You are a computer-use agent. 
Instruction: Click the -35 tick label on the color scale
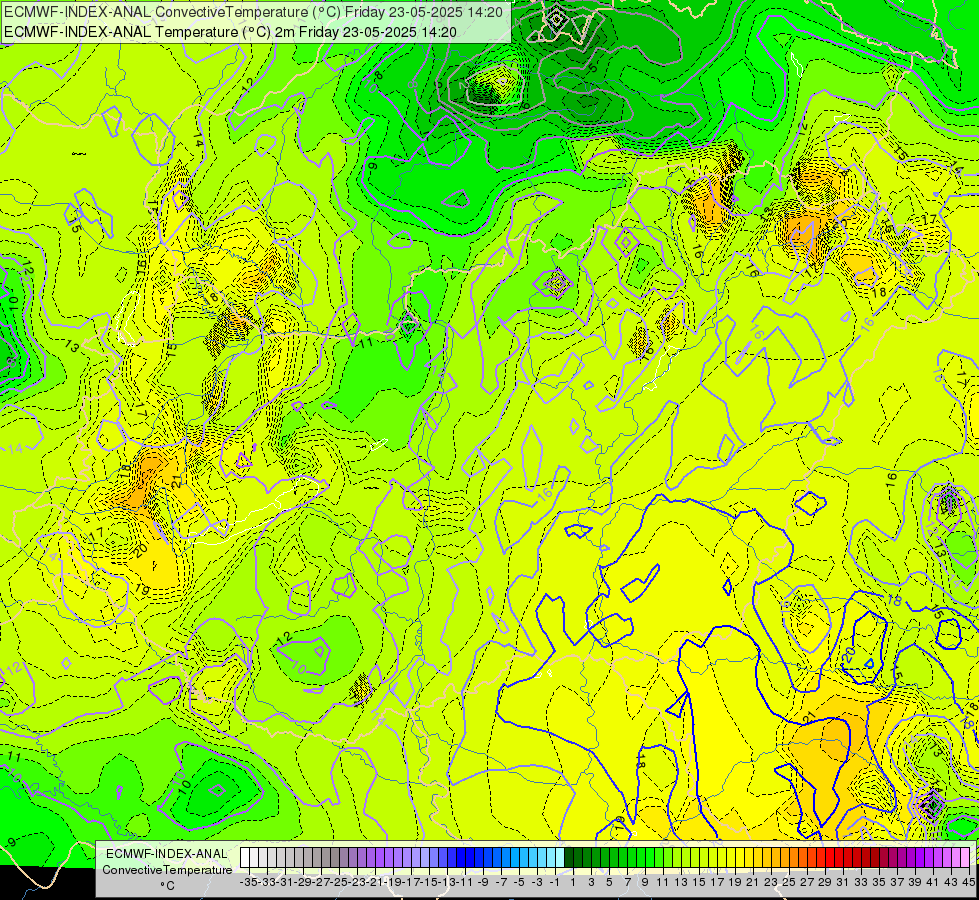248,882
